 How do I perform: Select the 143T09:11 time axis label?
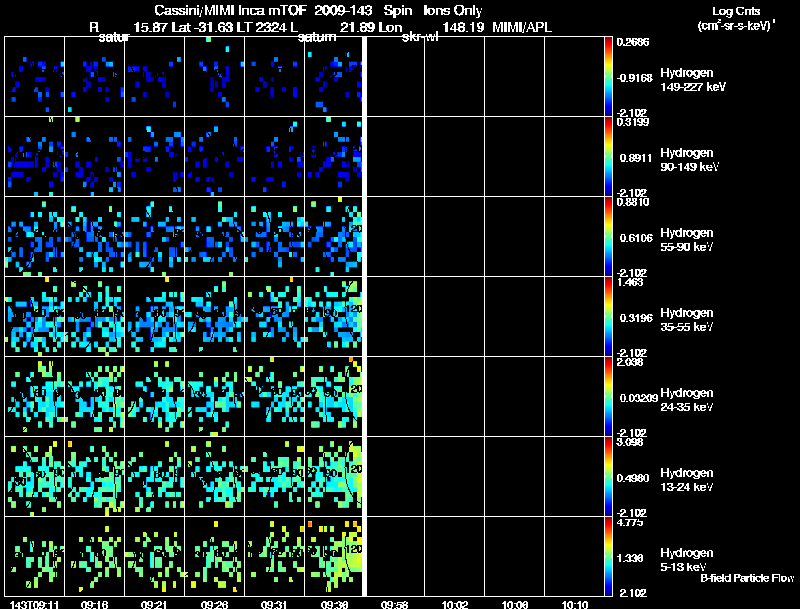point(33,604)
